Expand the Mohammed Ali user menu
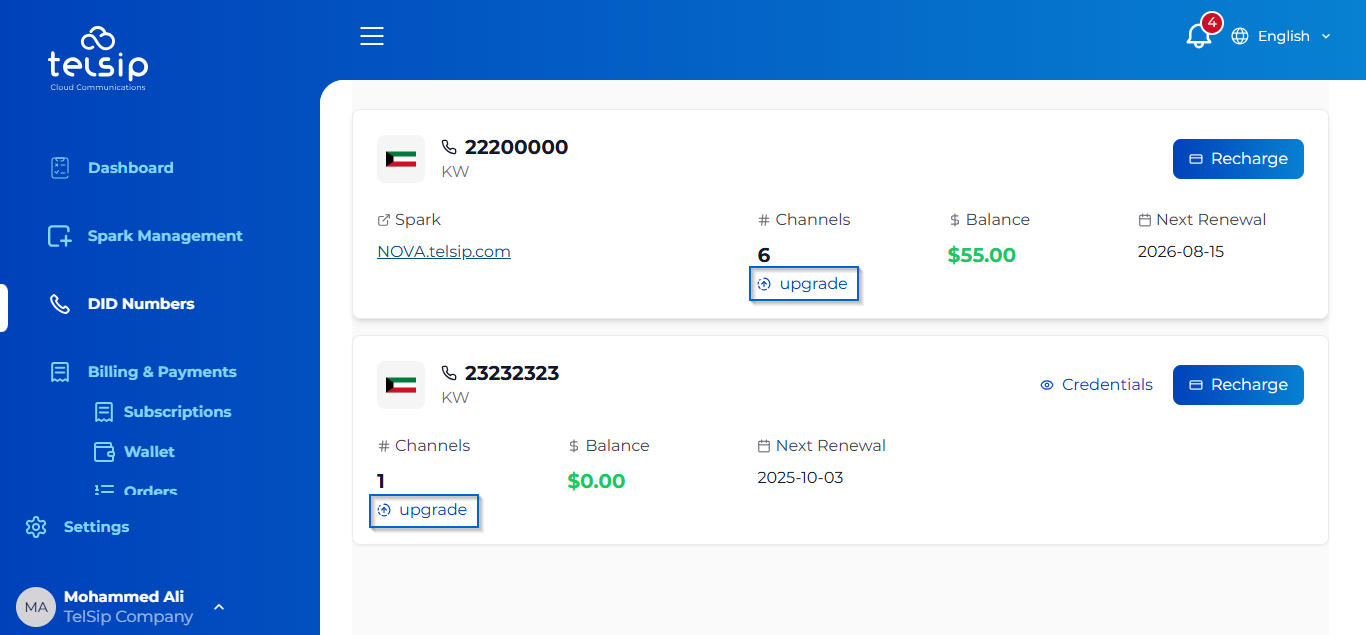The height and width of the screenshot is (635, 1366). [218, 606]
